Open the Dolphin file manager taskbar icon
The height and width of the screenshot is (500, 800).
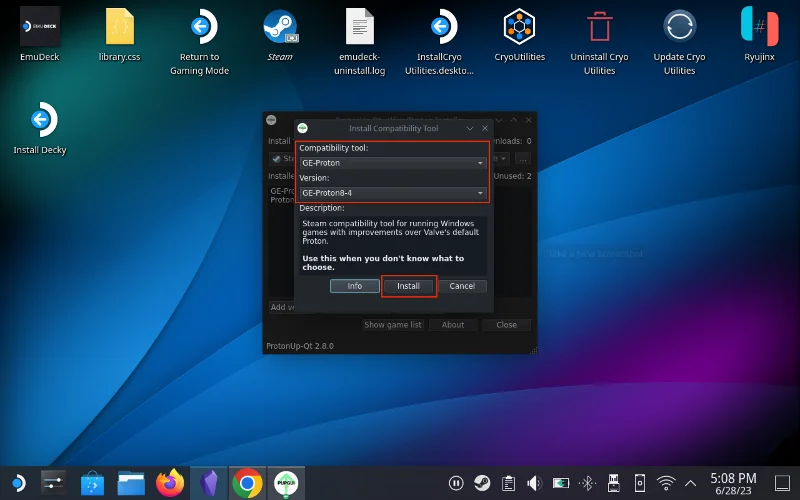pos(131,483)
